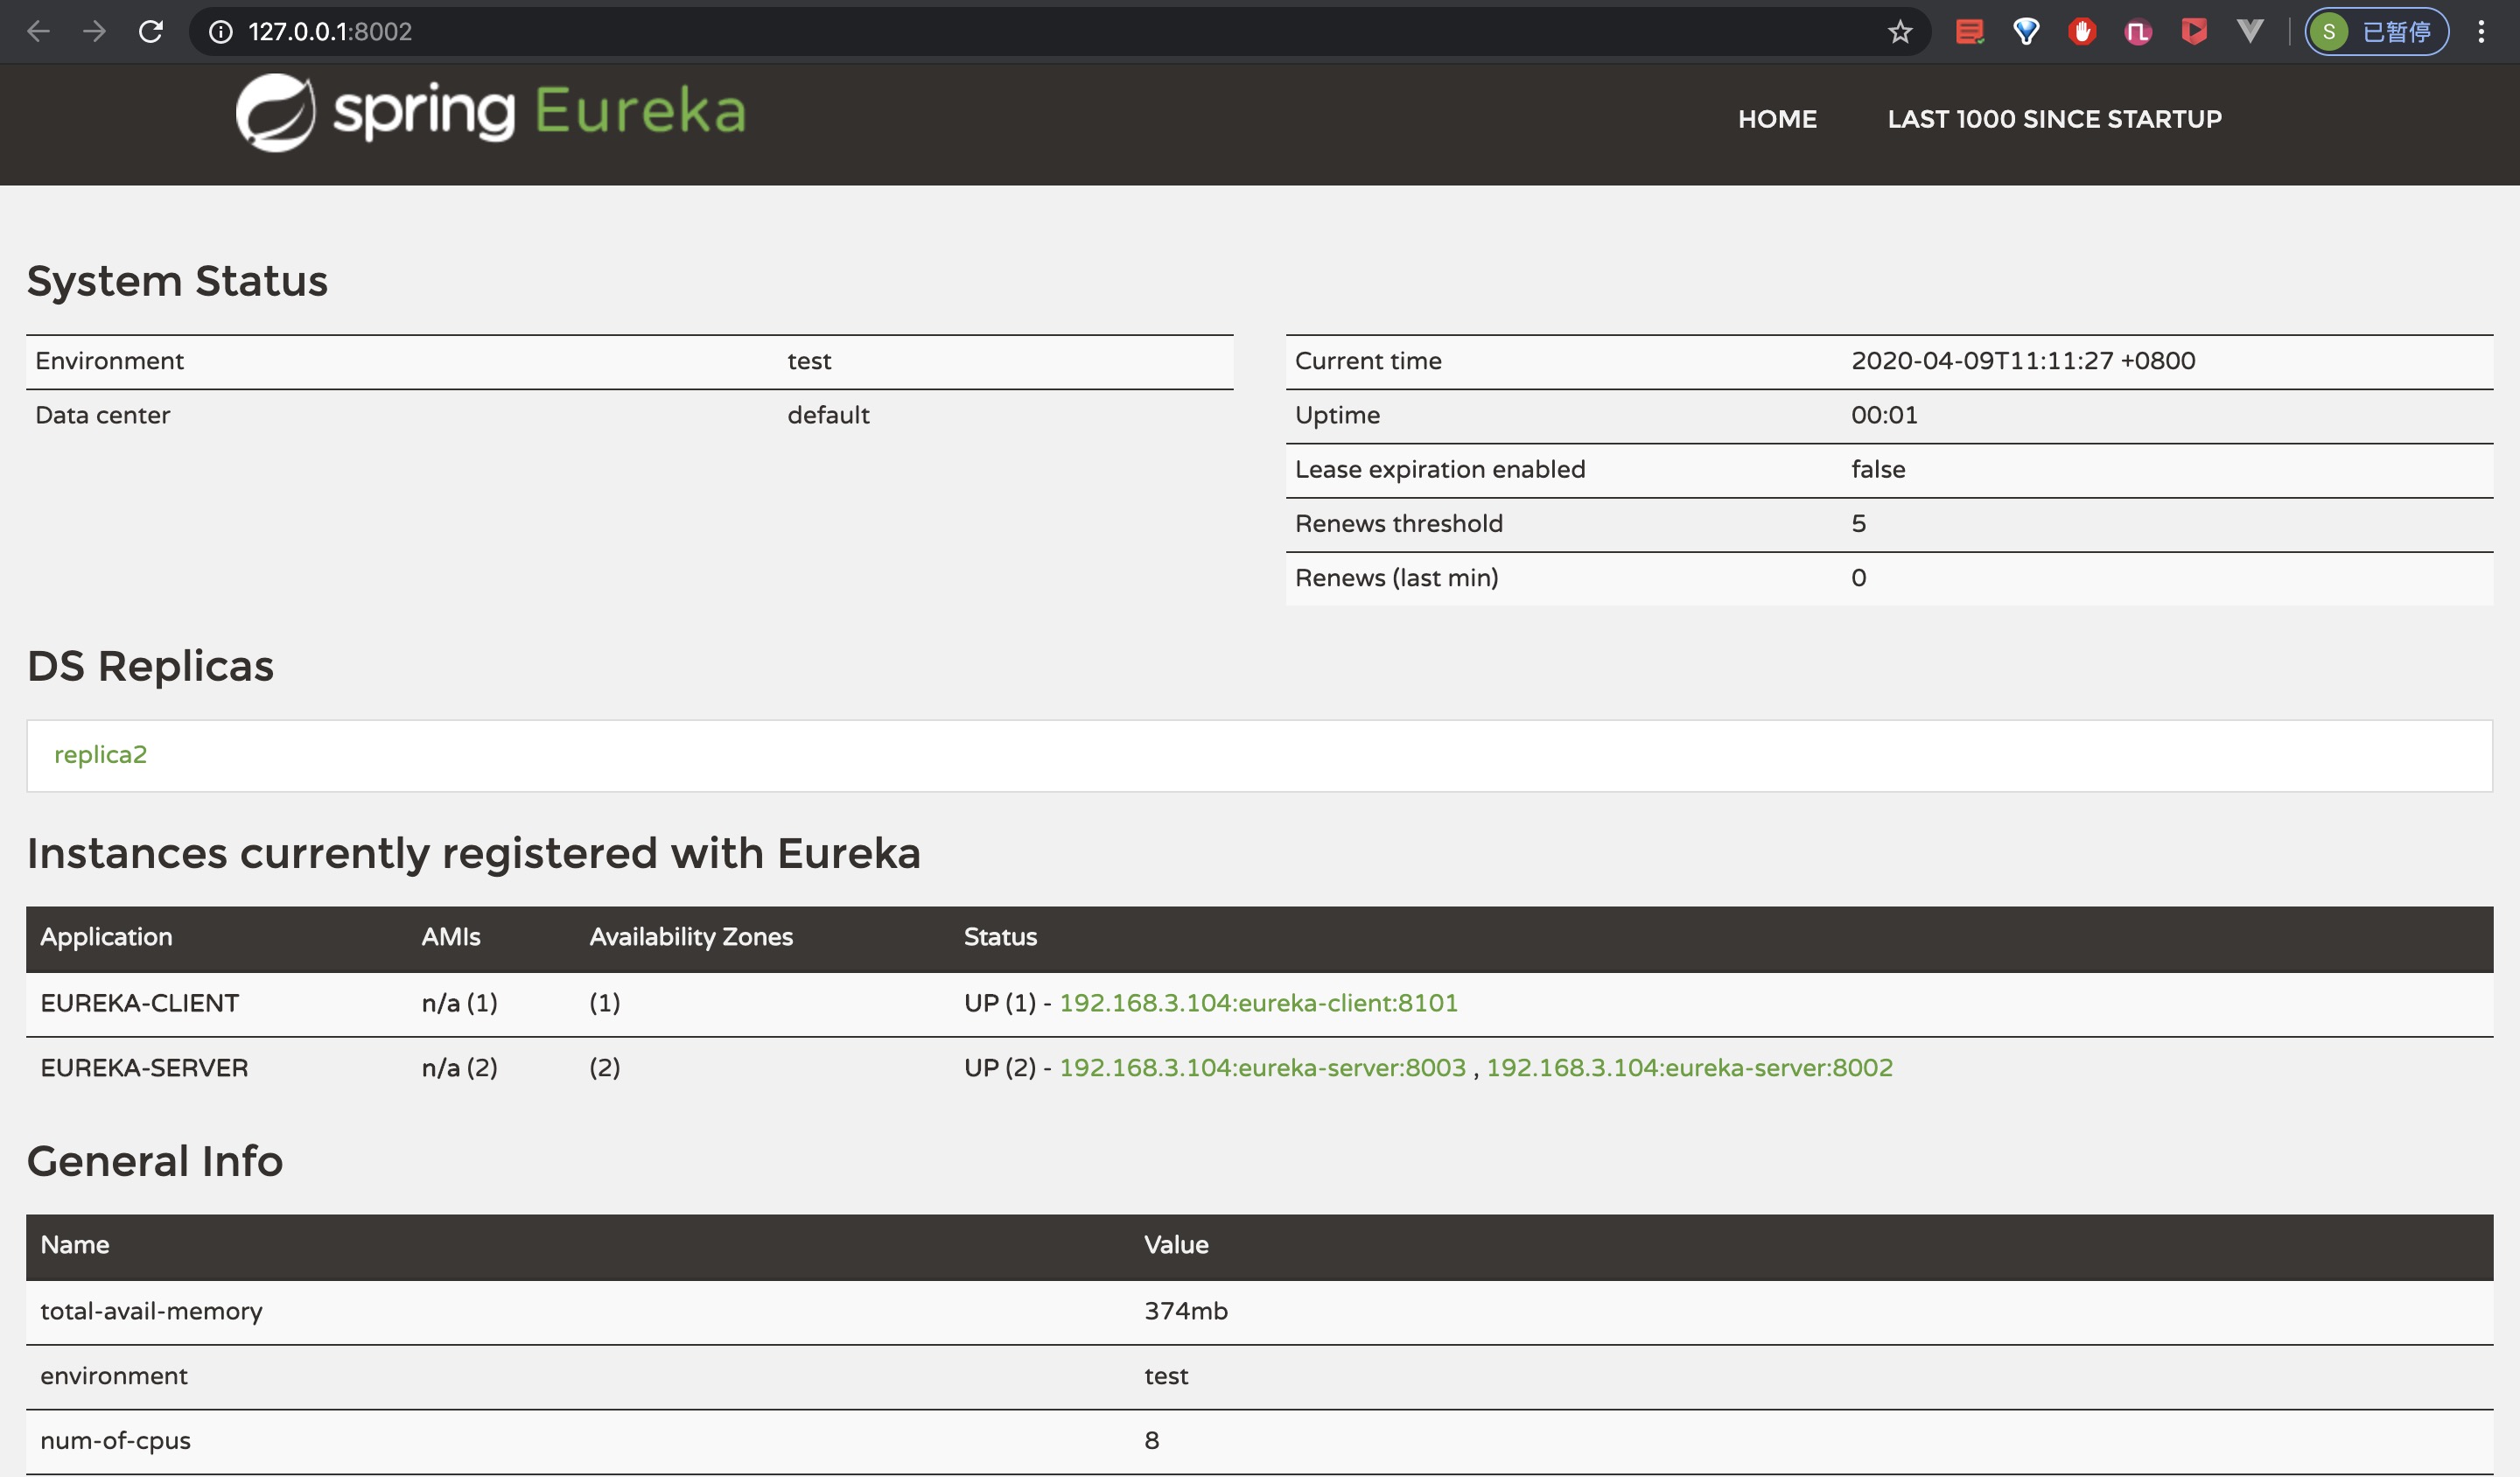The width and height of the screenshot is (2520, 1477).
Task: Open the Chrome three-dot menu
Action: (2481, 32)
